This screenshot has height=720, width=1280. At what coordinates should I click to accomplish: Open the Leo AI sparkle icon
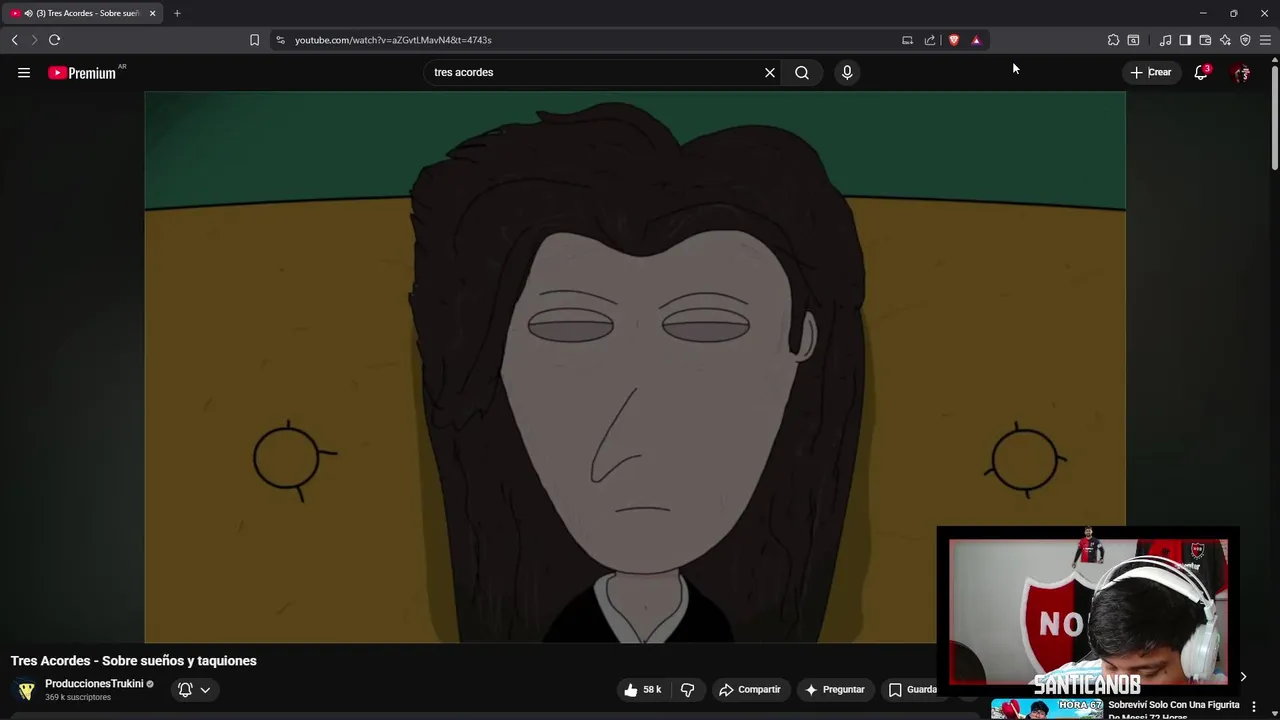click(x=1225, y=40)
